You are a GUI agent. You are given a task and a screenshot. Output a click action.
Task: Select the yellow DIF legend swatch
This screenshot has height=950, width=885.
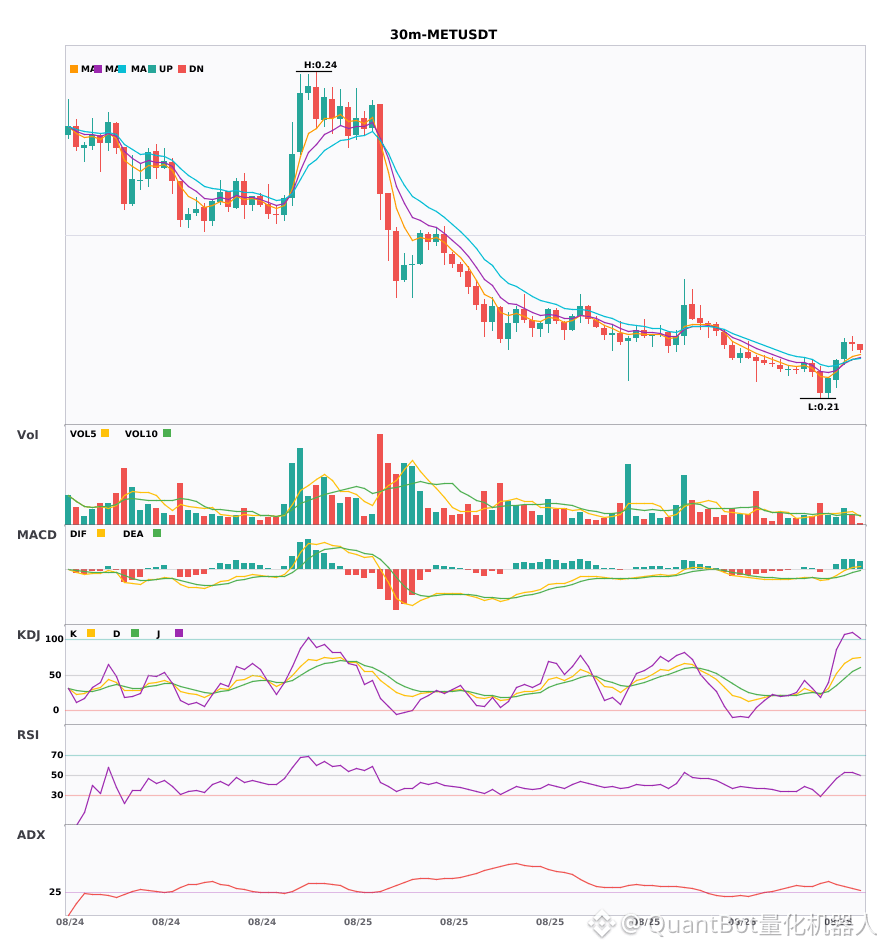[101, 533]
